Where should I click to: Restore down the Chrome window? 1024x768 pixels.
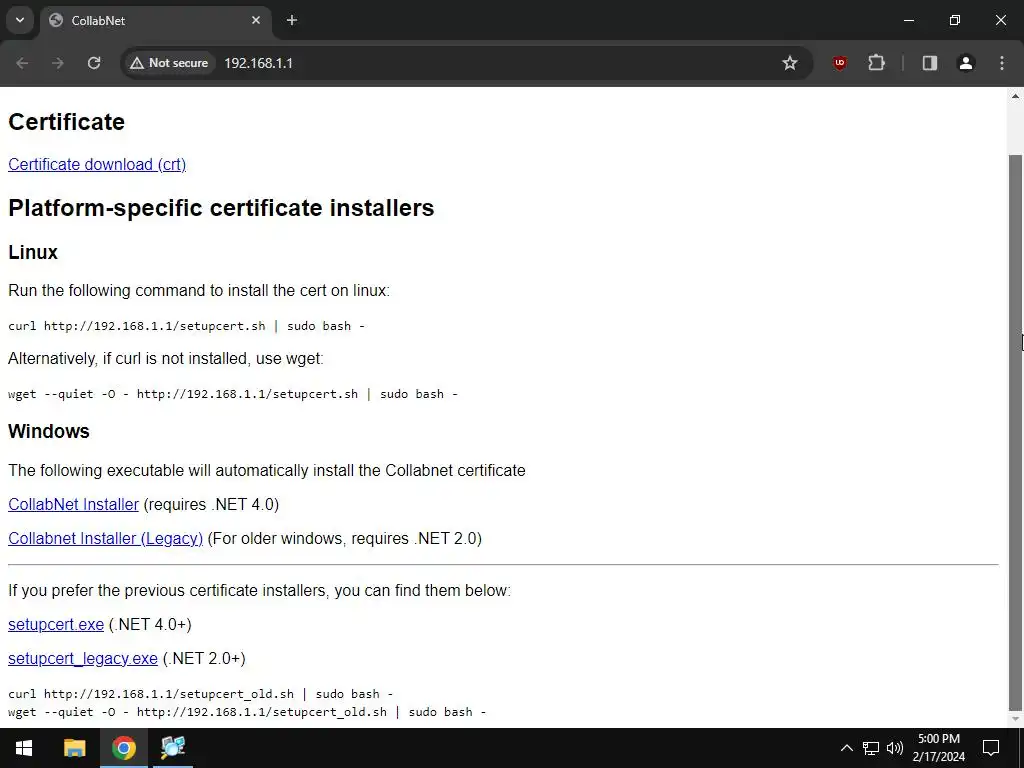pos(955,20)
